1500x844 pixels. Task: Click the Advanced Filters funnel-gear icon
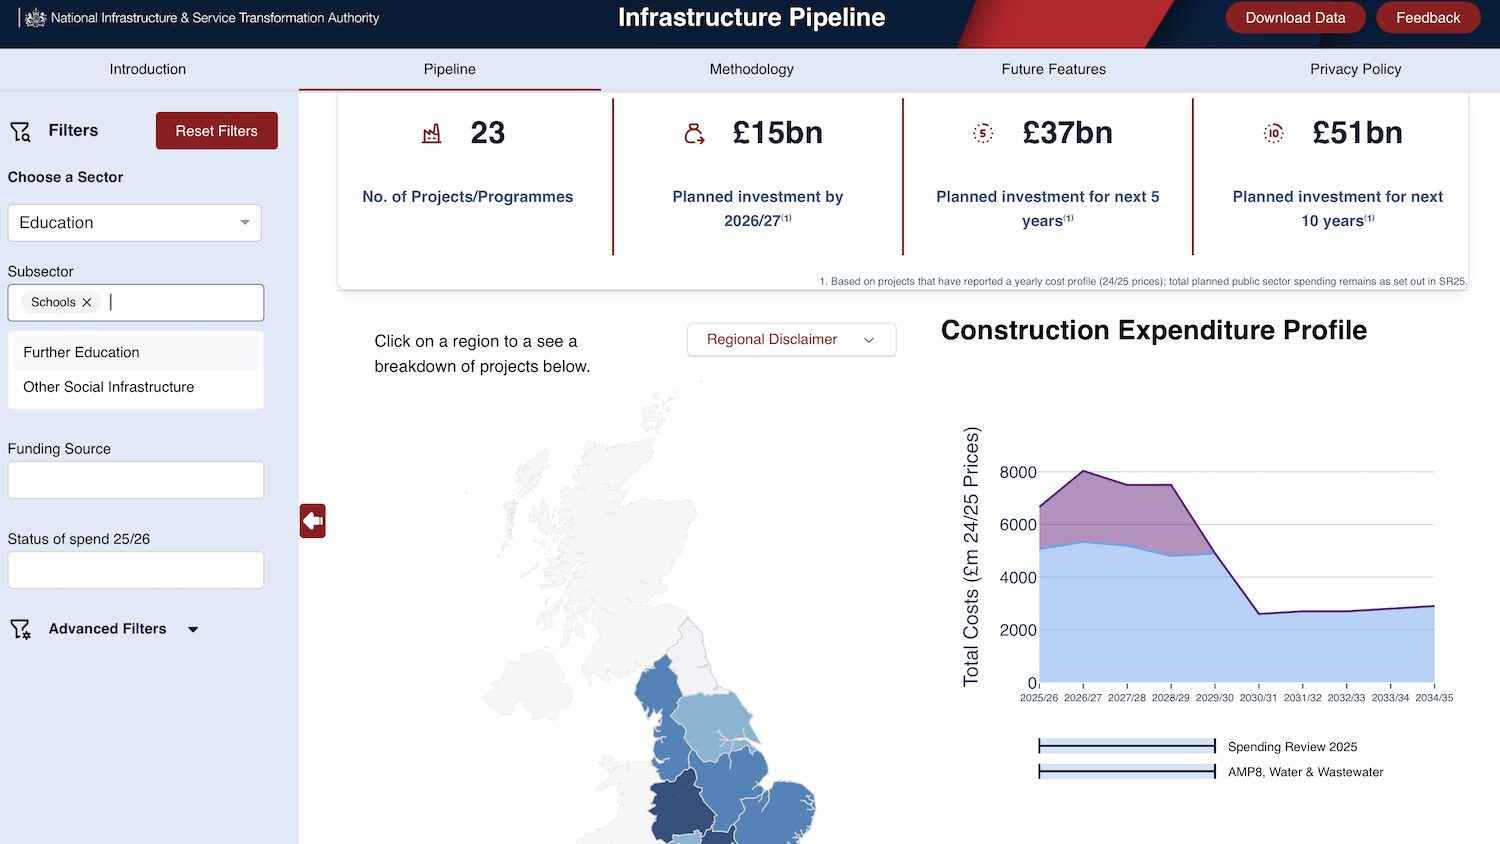20,628
